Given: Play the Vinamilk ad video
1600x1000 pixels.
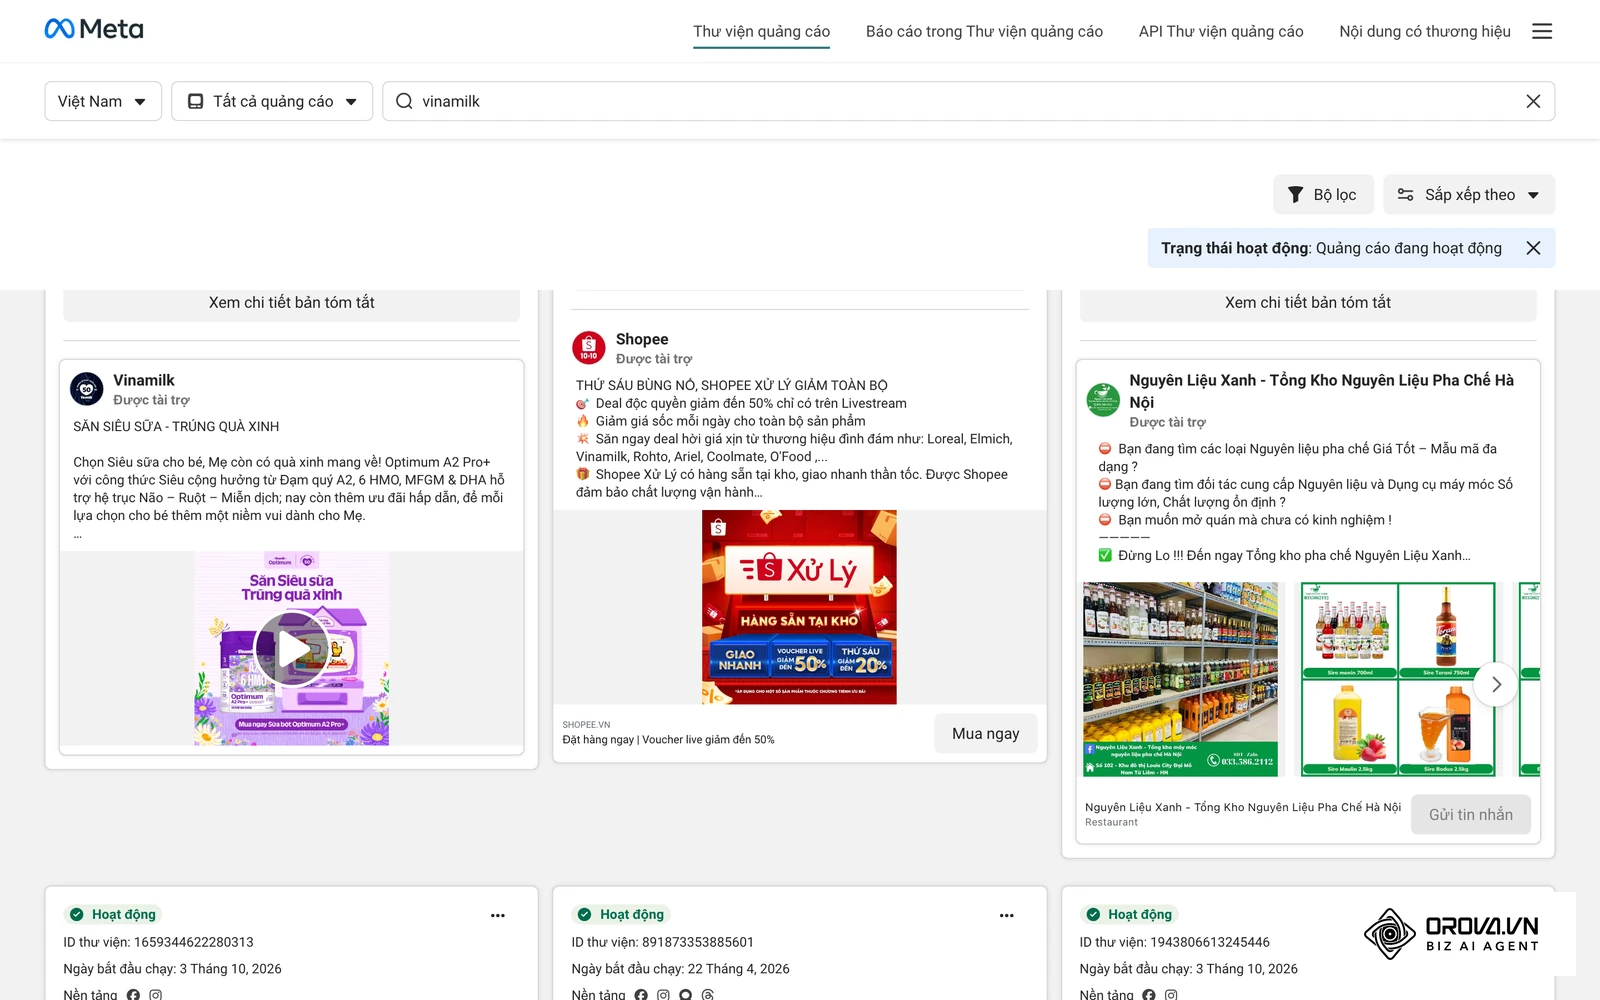Looking at the screenshot, I should tap(292, 649).
